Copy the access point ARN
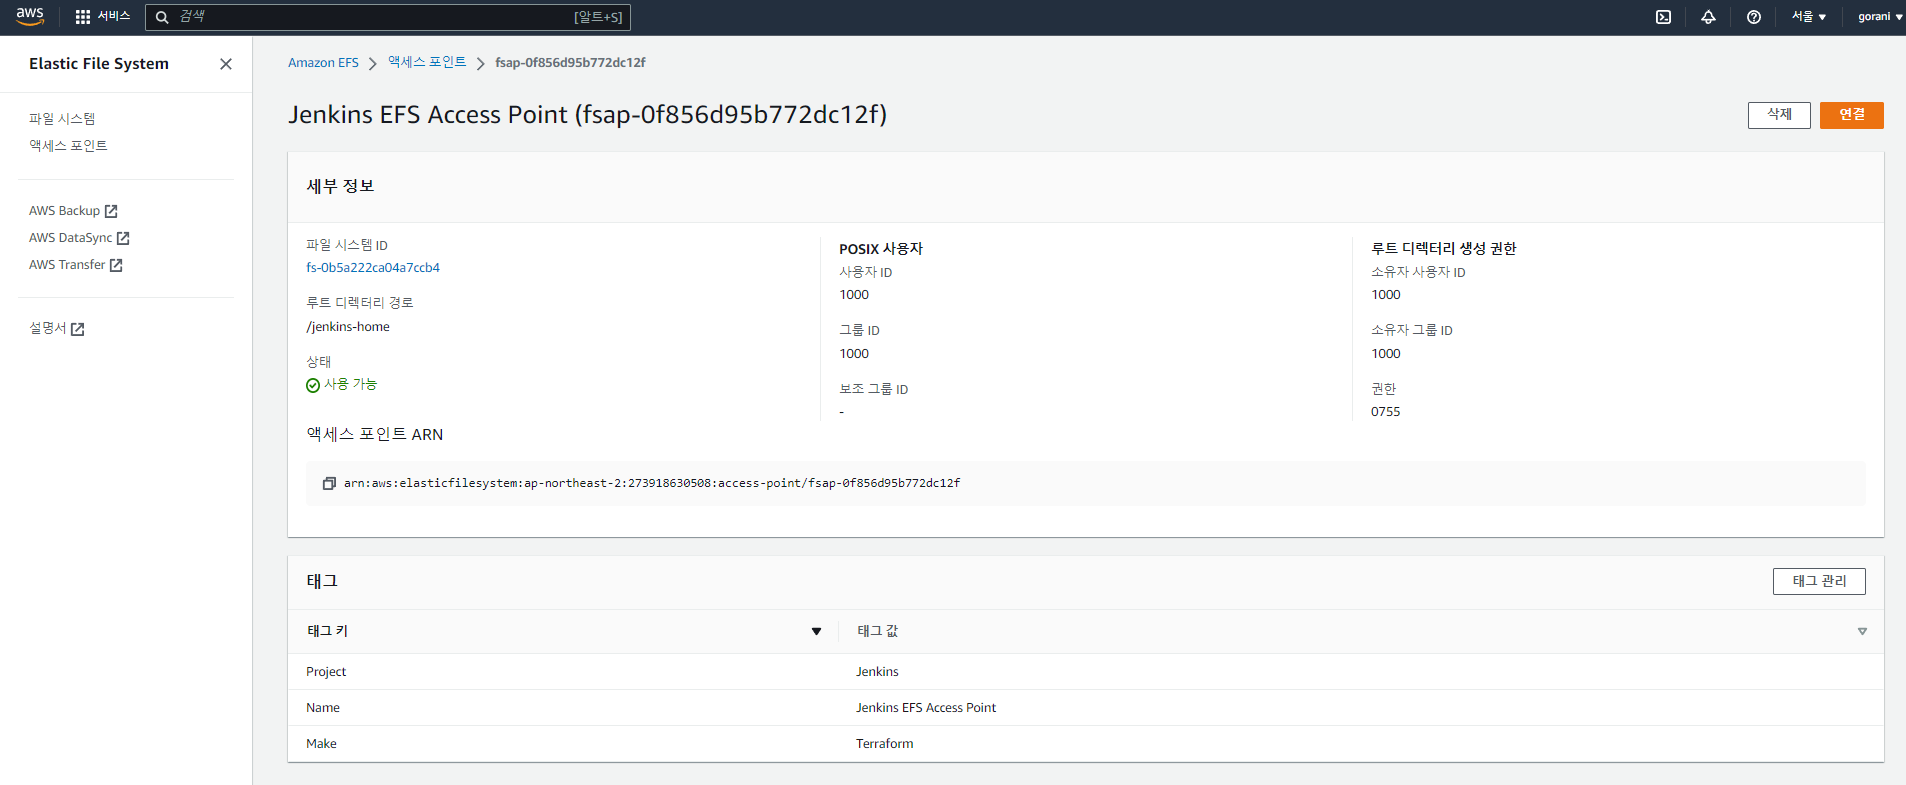Viewport: 1906px width, 785px height. tap(329, 483)
